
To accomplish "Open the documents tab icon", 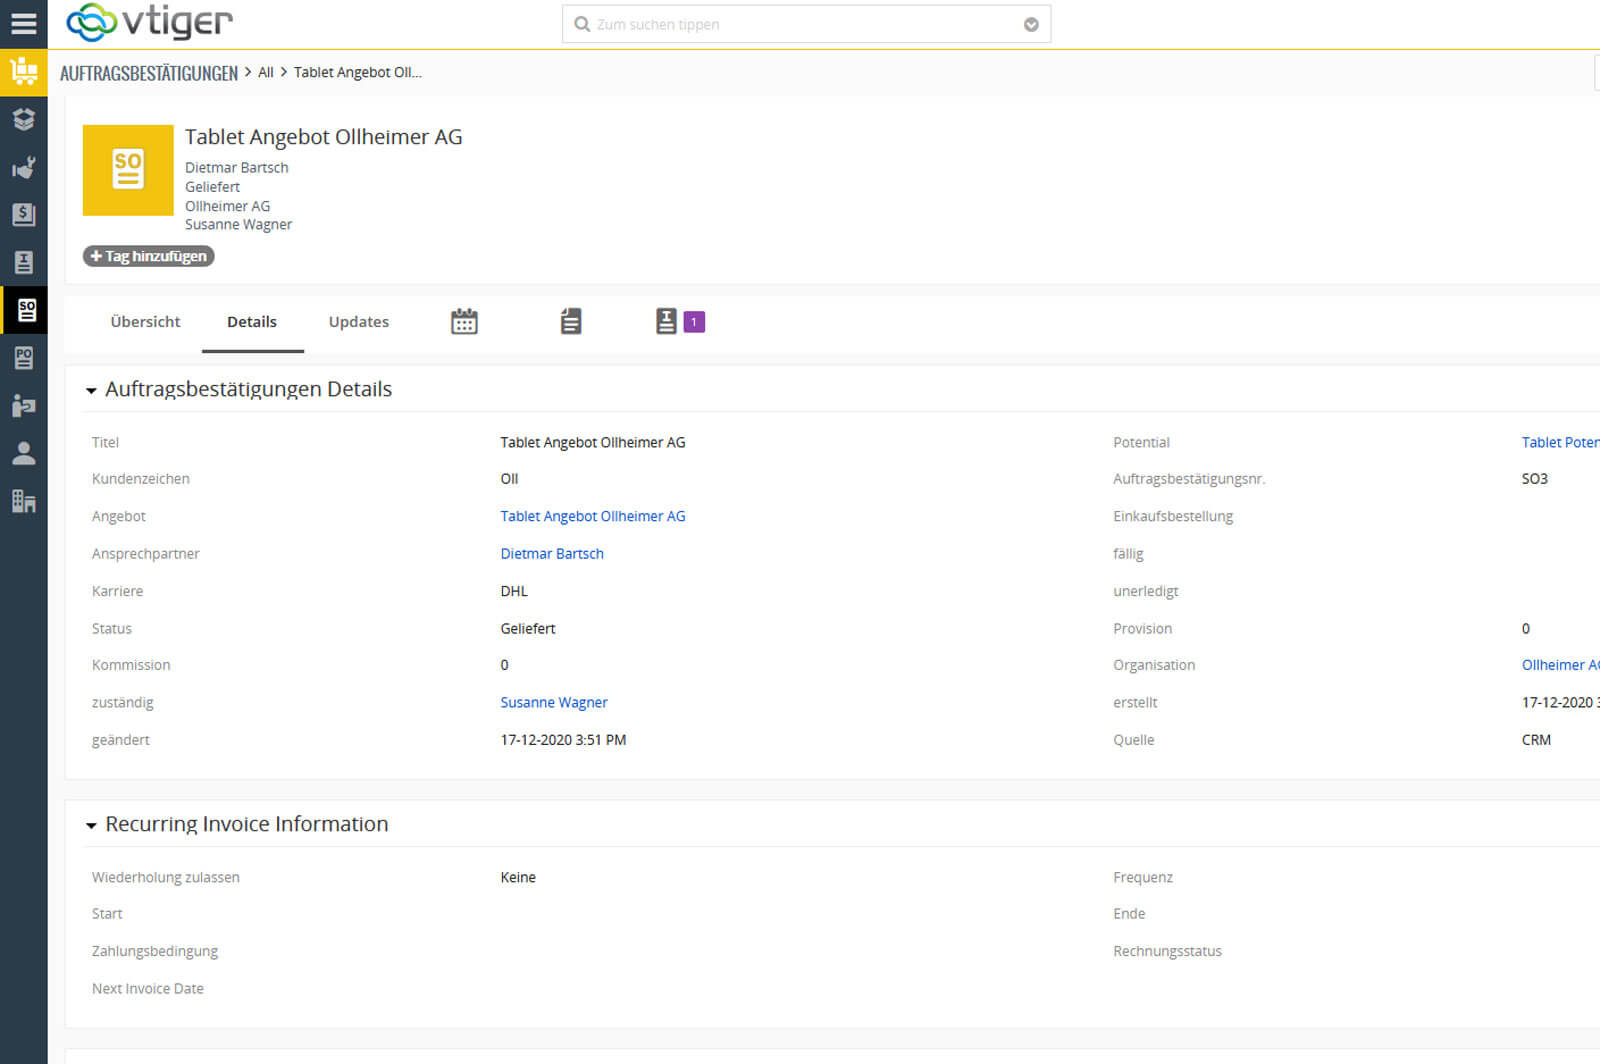I will [571, 322].
